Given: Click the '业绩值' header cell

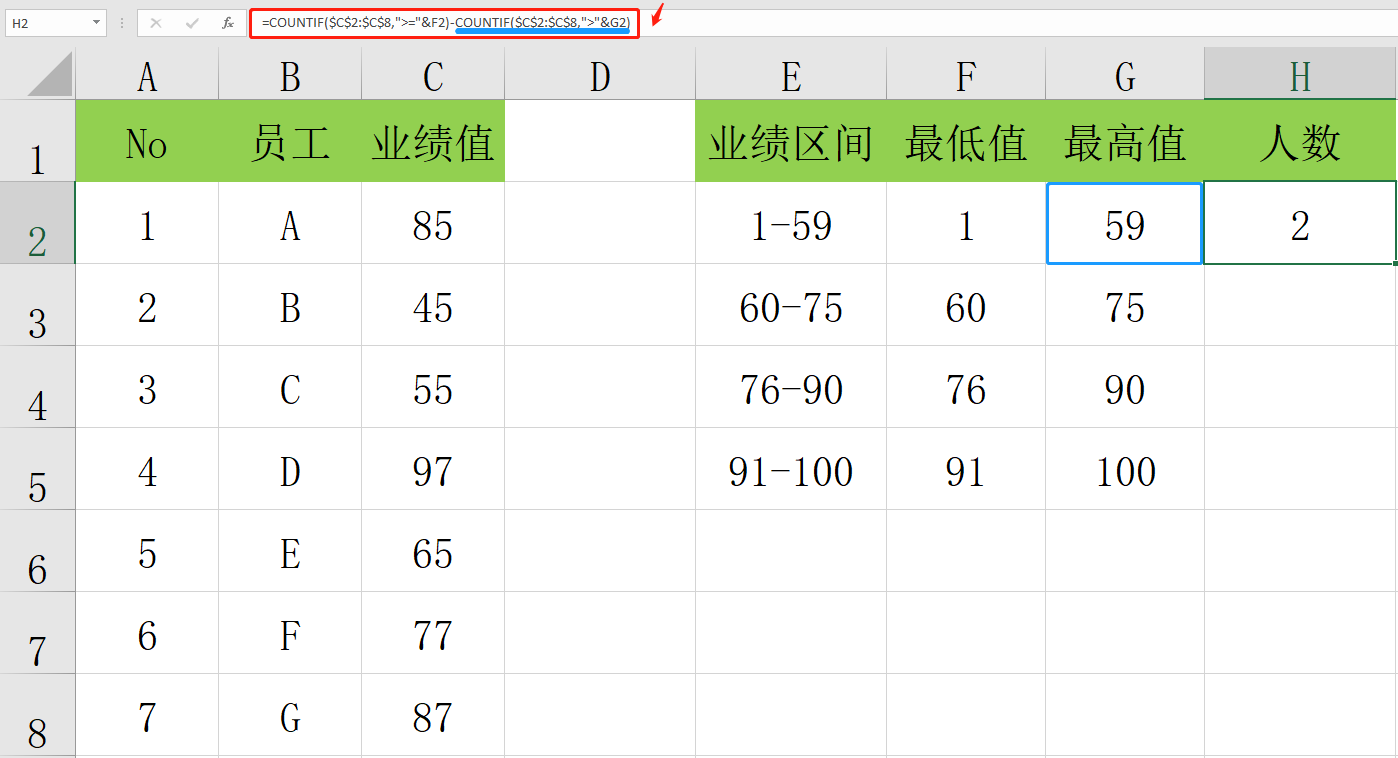Looking at the screenshot, I should (433, 141).
